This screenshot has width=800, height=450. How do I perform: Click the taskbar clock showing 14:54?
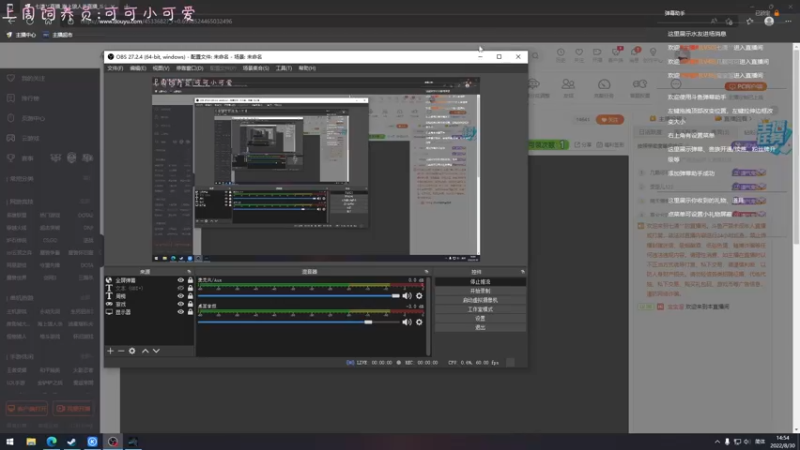783,442
